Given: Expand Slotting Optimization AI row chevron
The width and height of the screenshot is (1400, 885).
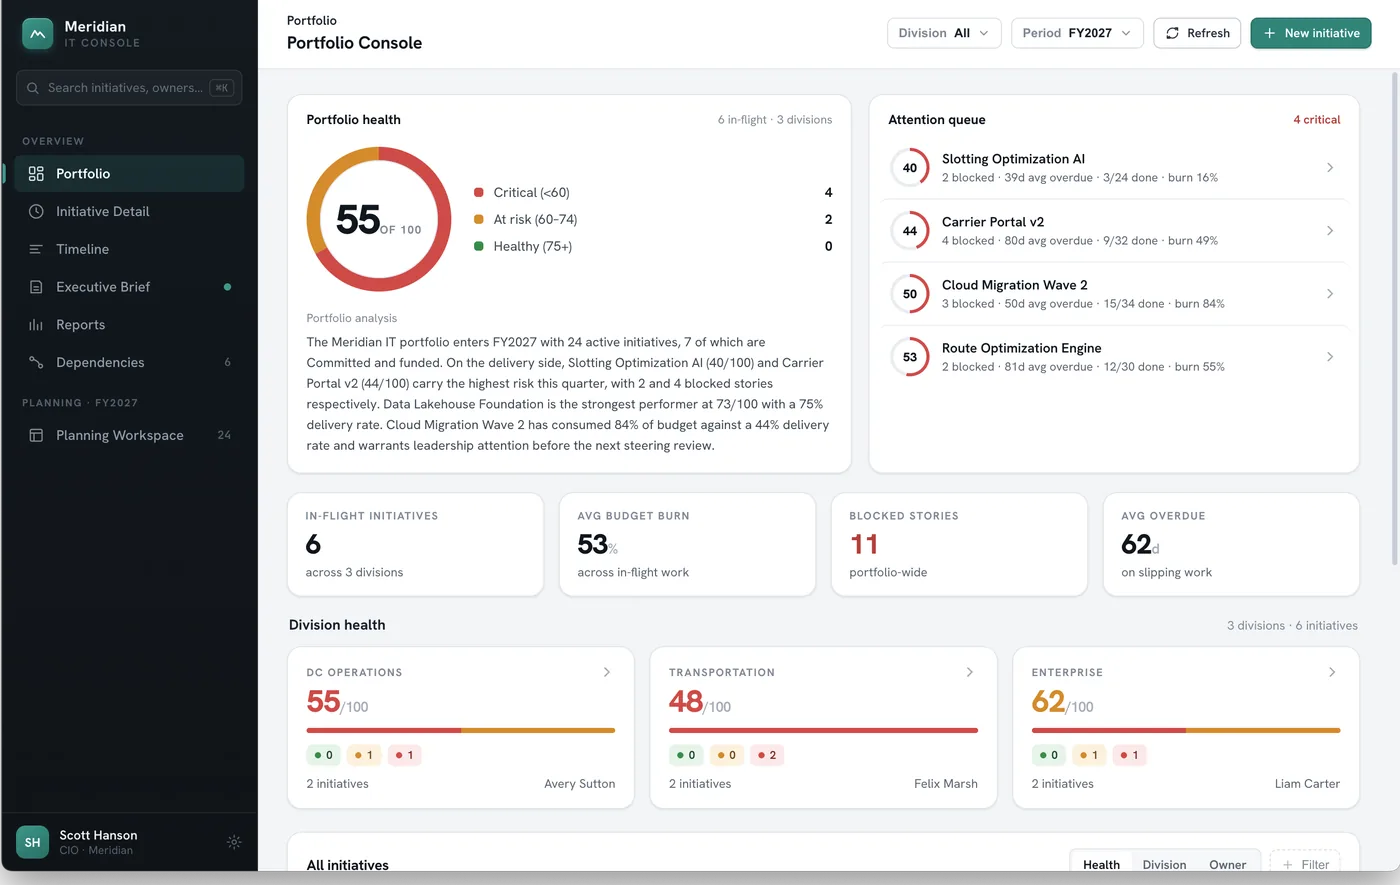Looking at the screenshot, I should 1330,168.
